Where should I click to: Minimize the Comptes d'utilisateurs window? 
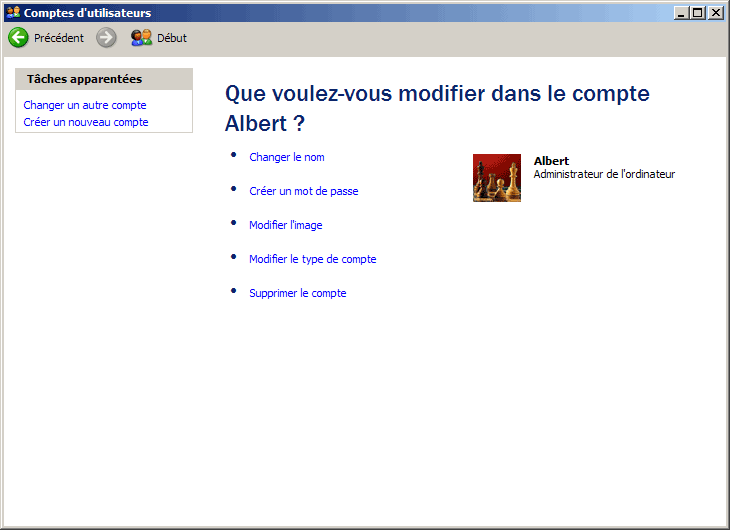tap(682, 13)
